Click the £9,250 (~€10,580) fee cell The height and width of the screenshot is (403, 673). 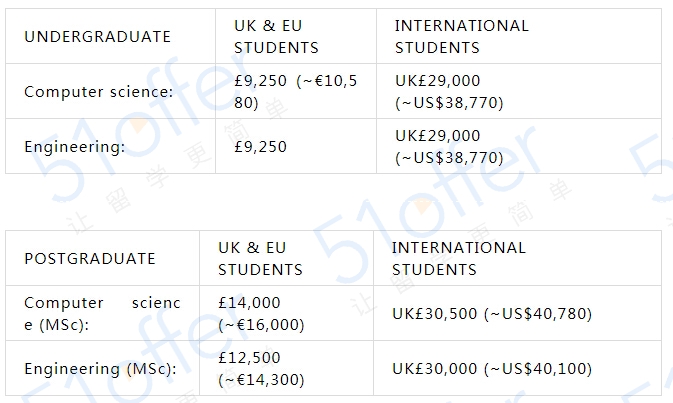click(x=296, y=91)
